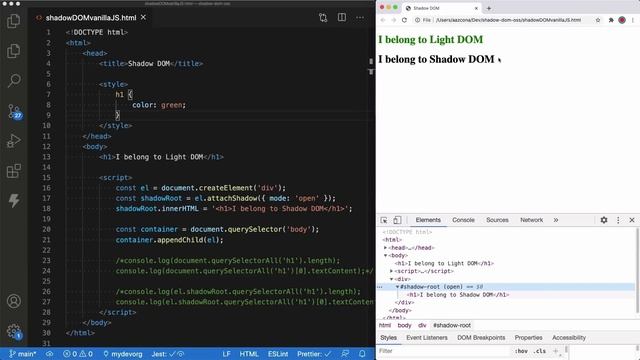Change the HTML language mode
This screenshot has height=360, width=640.
pyautogui.click(x=249, y=354)
